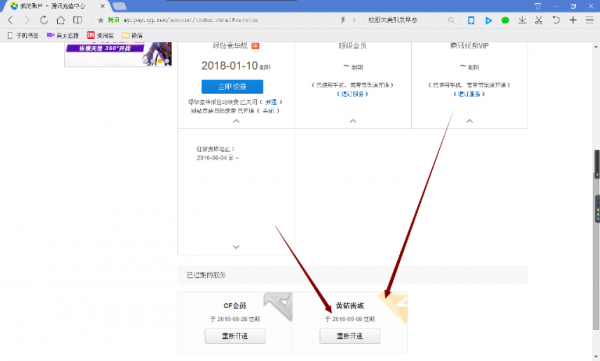600x361 pixels.
Task: Click the magnifier search icon in search box
Action: [451, 20]
